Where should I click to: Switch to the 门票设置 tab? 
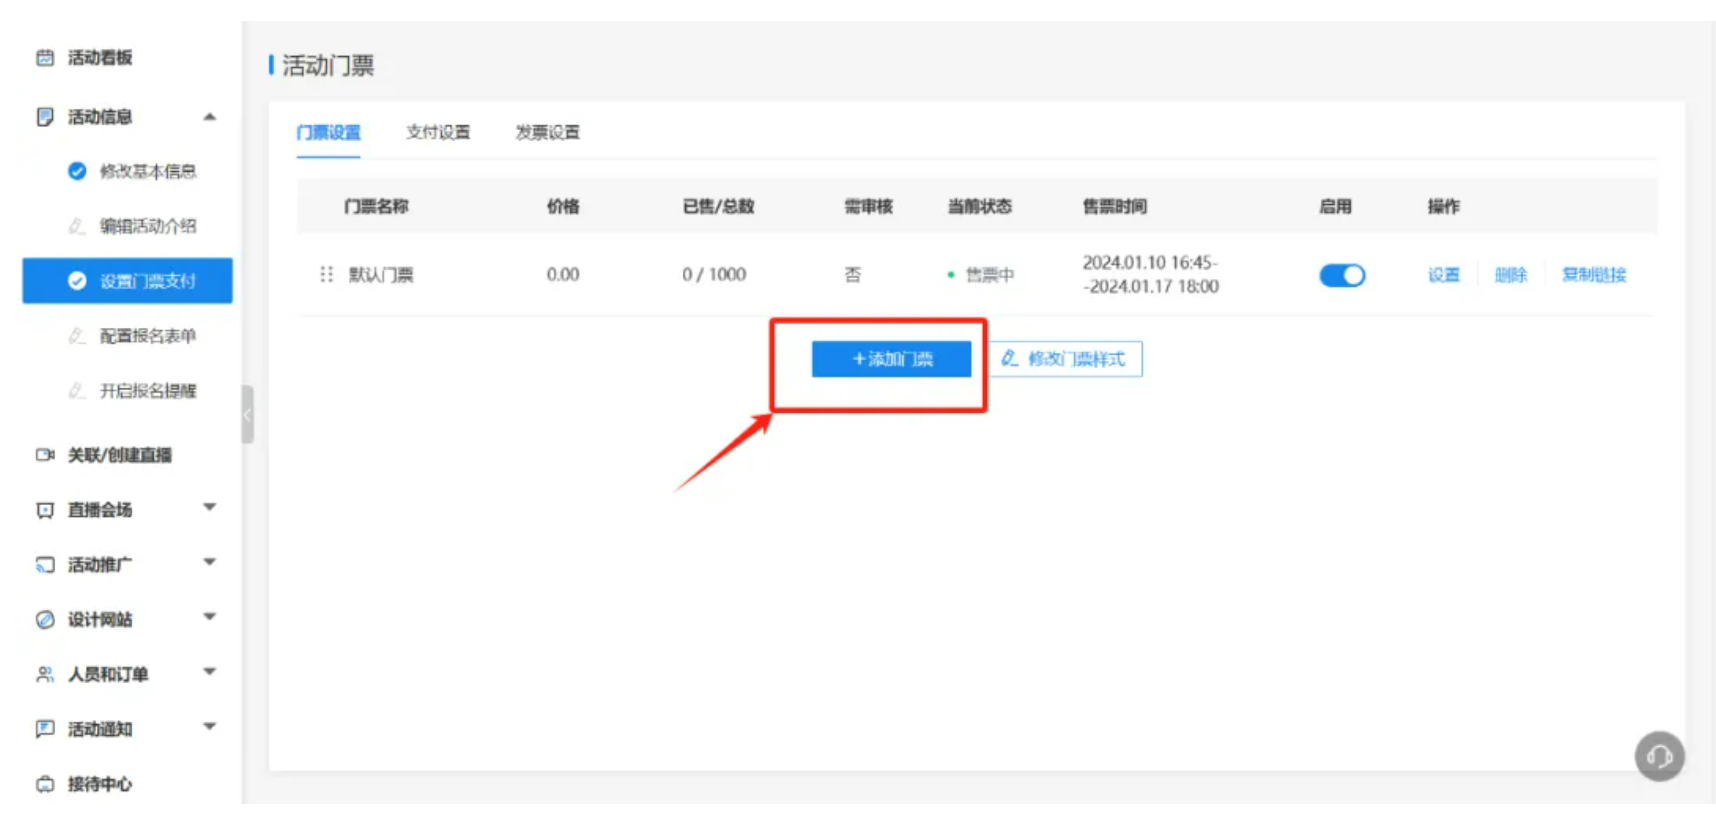328,132
